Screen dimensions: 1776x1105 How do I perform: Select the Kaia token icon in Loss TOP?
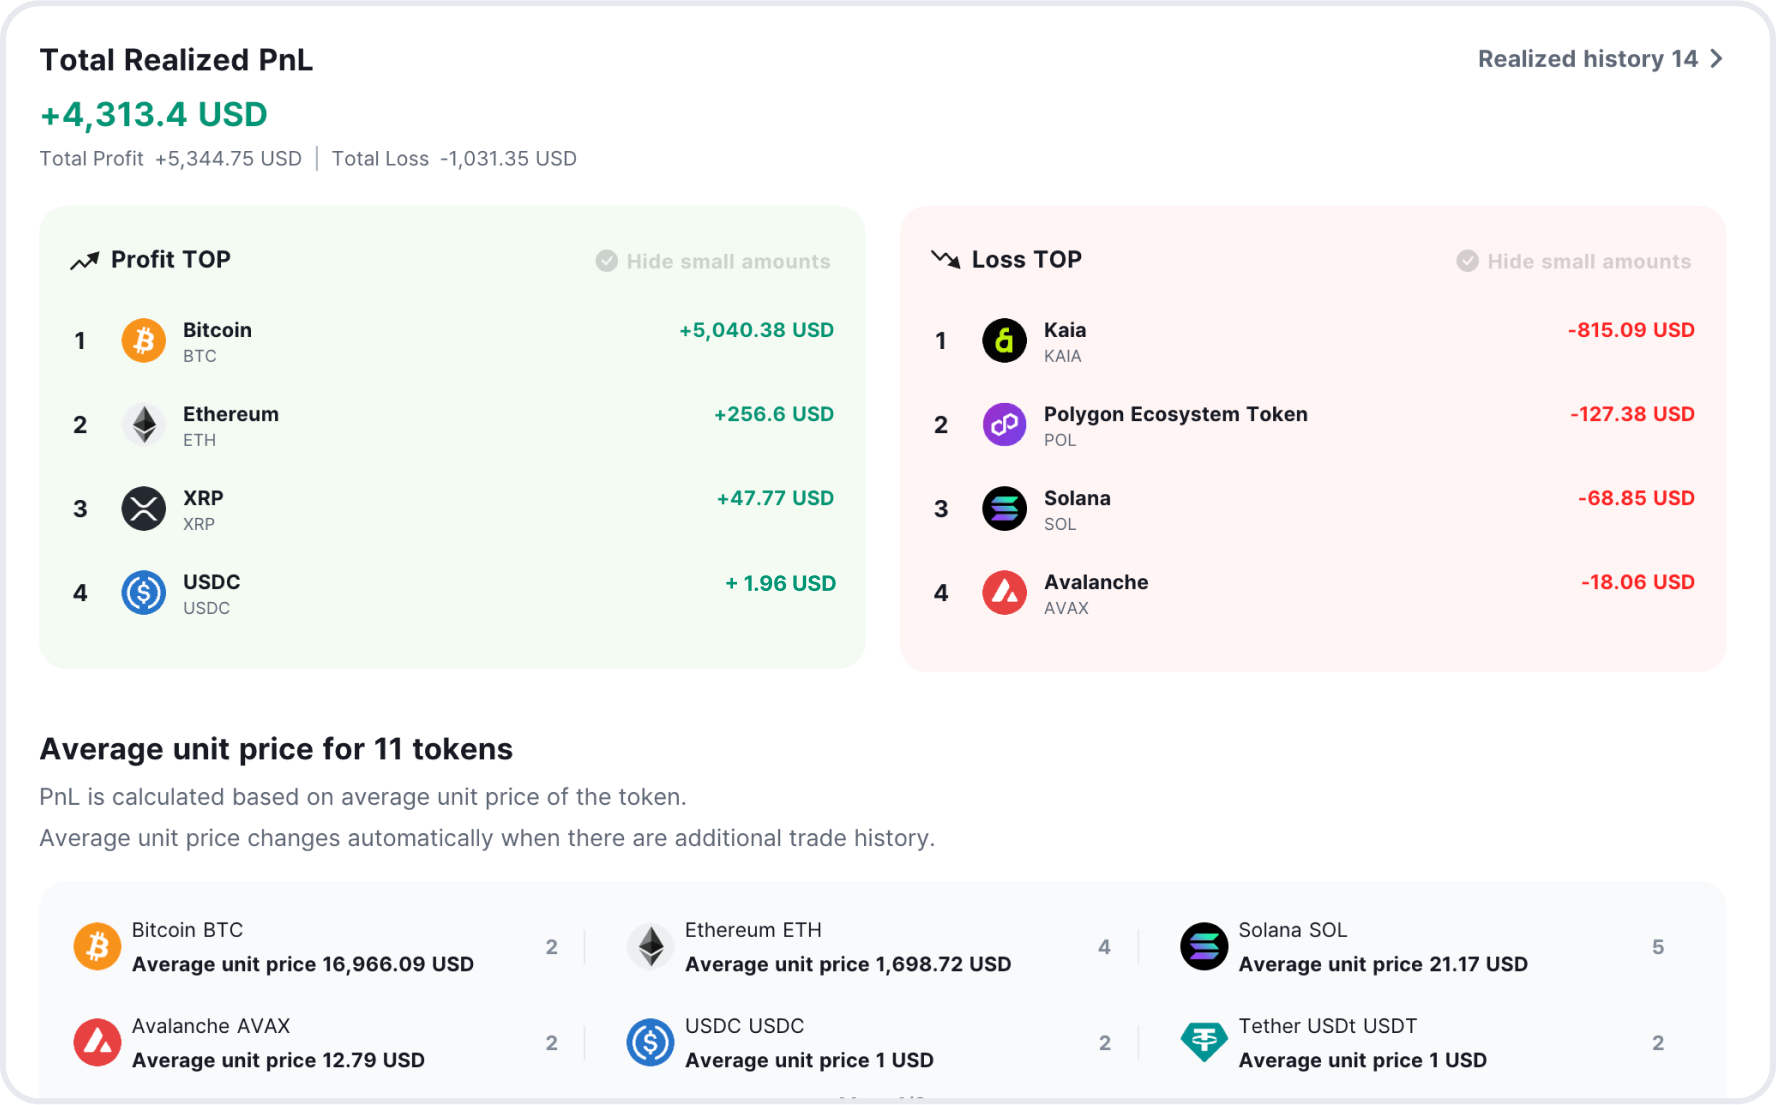click(1004, 340)
